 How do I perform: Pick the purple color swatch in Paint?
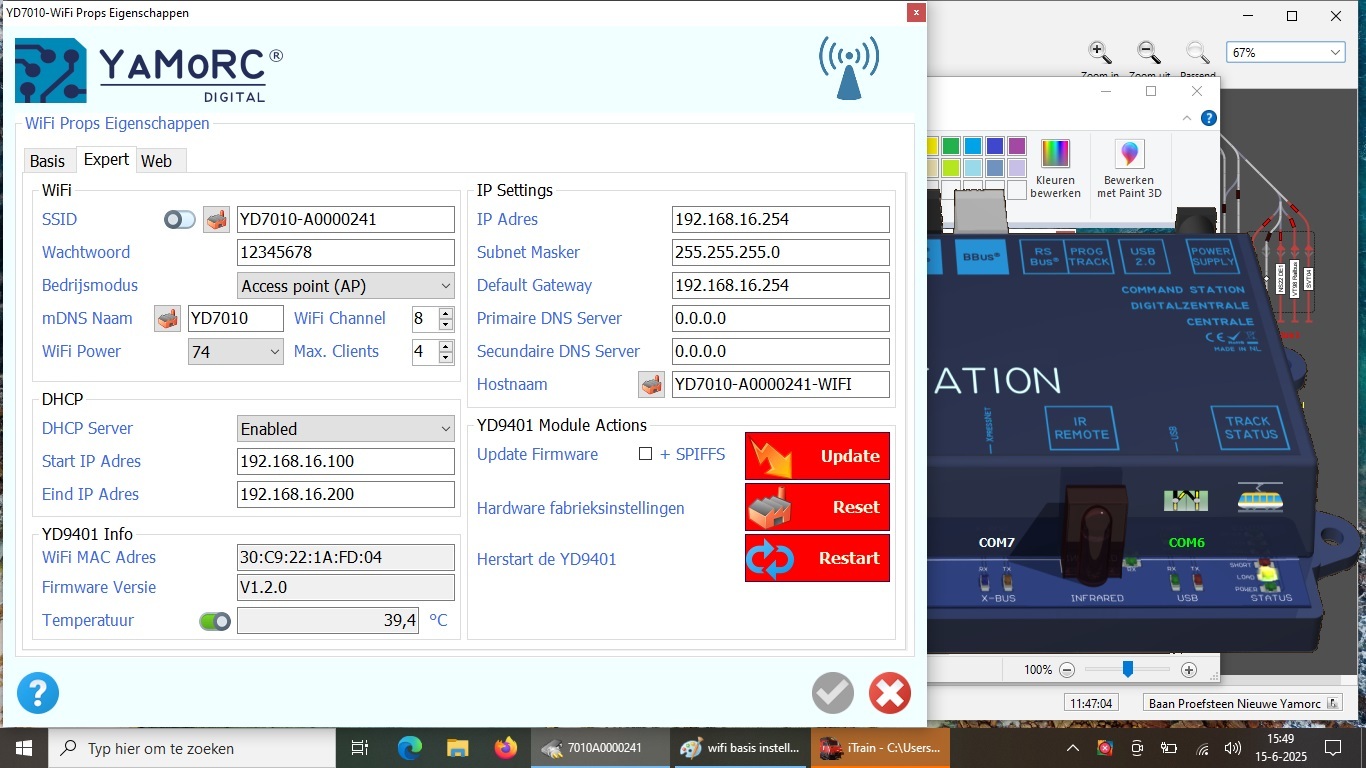[1017, 146]
